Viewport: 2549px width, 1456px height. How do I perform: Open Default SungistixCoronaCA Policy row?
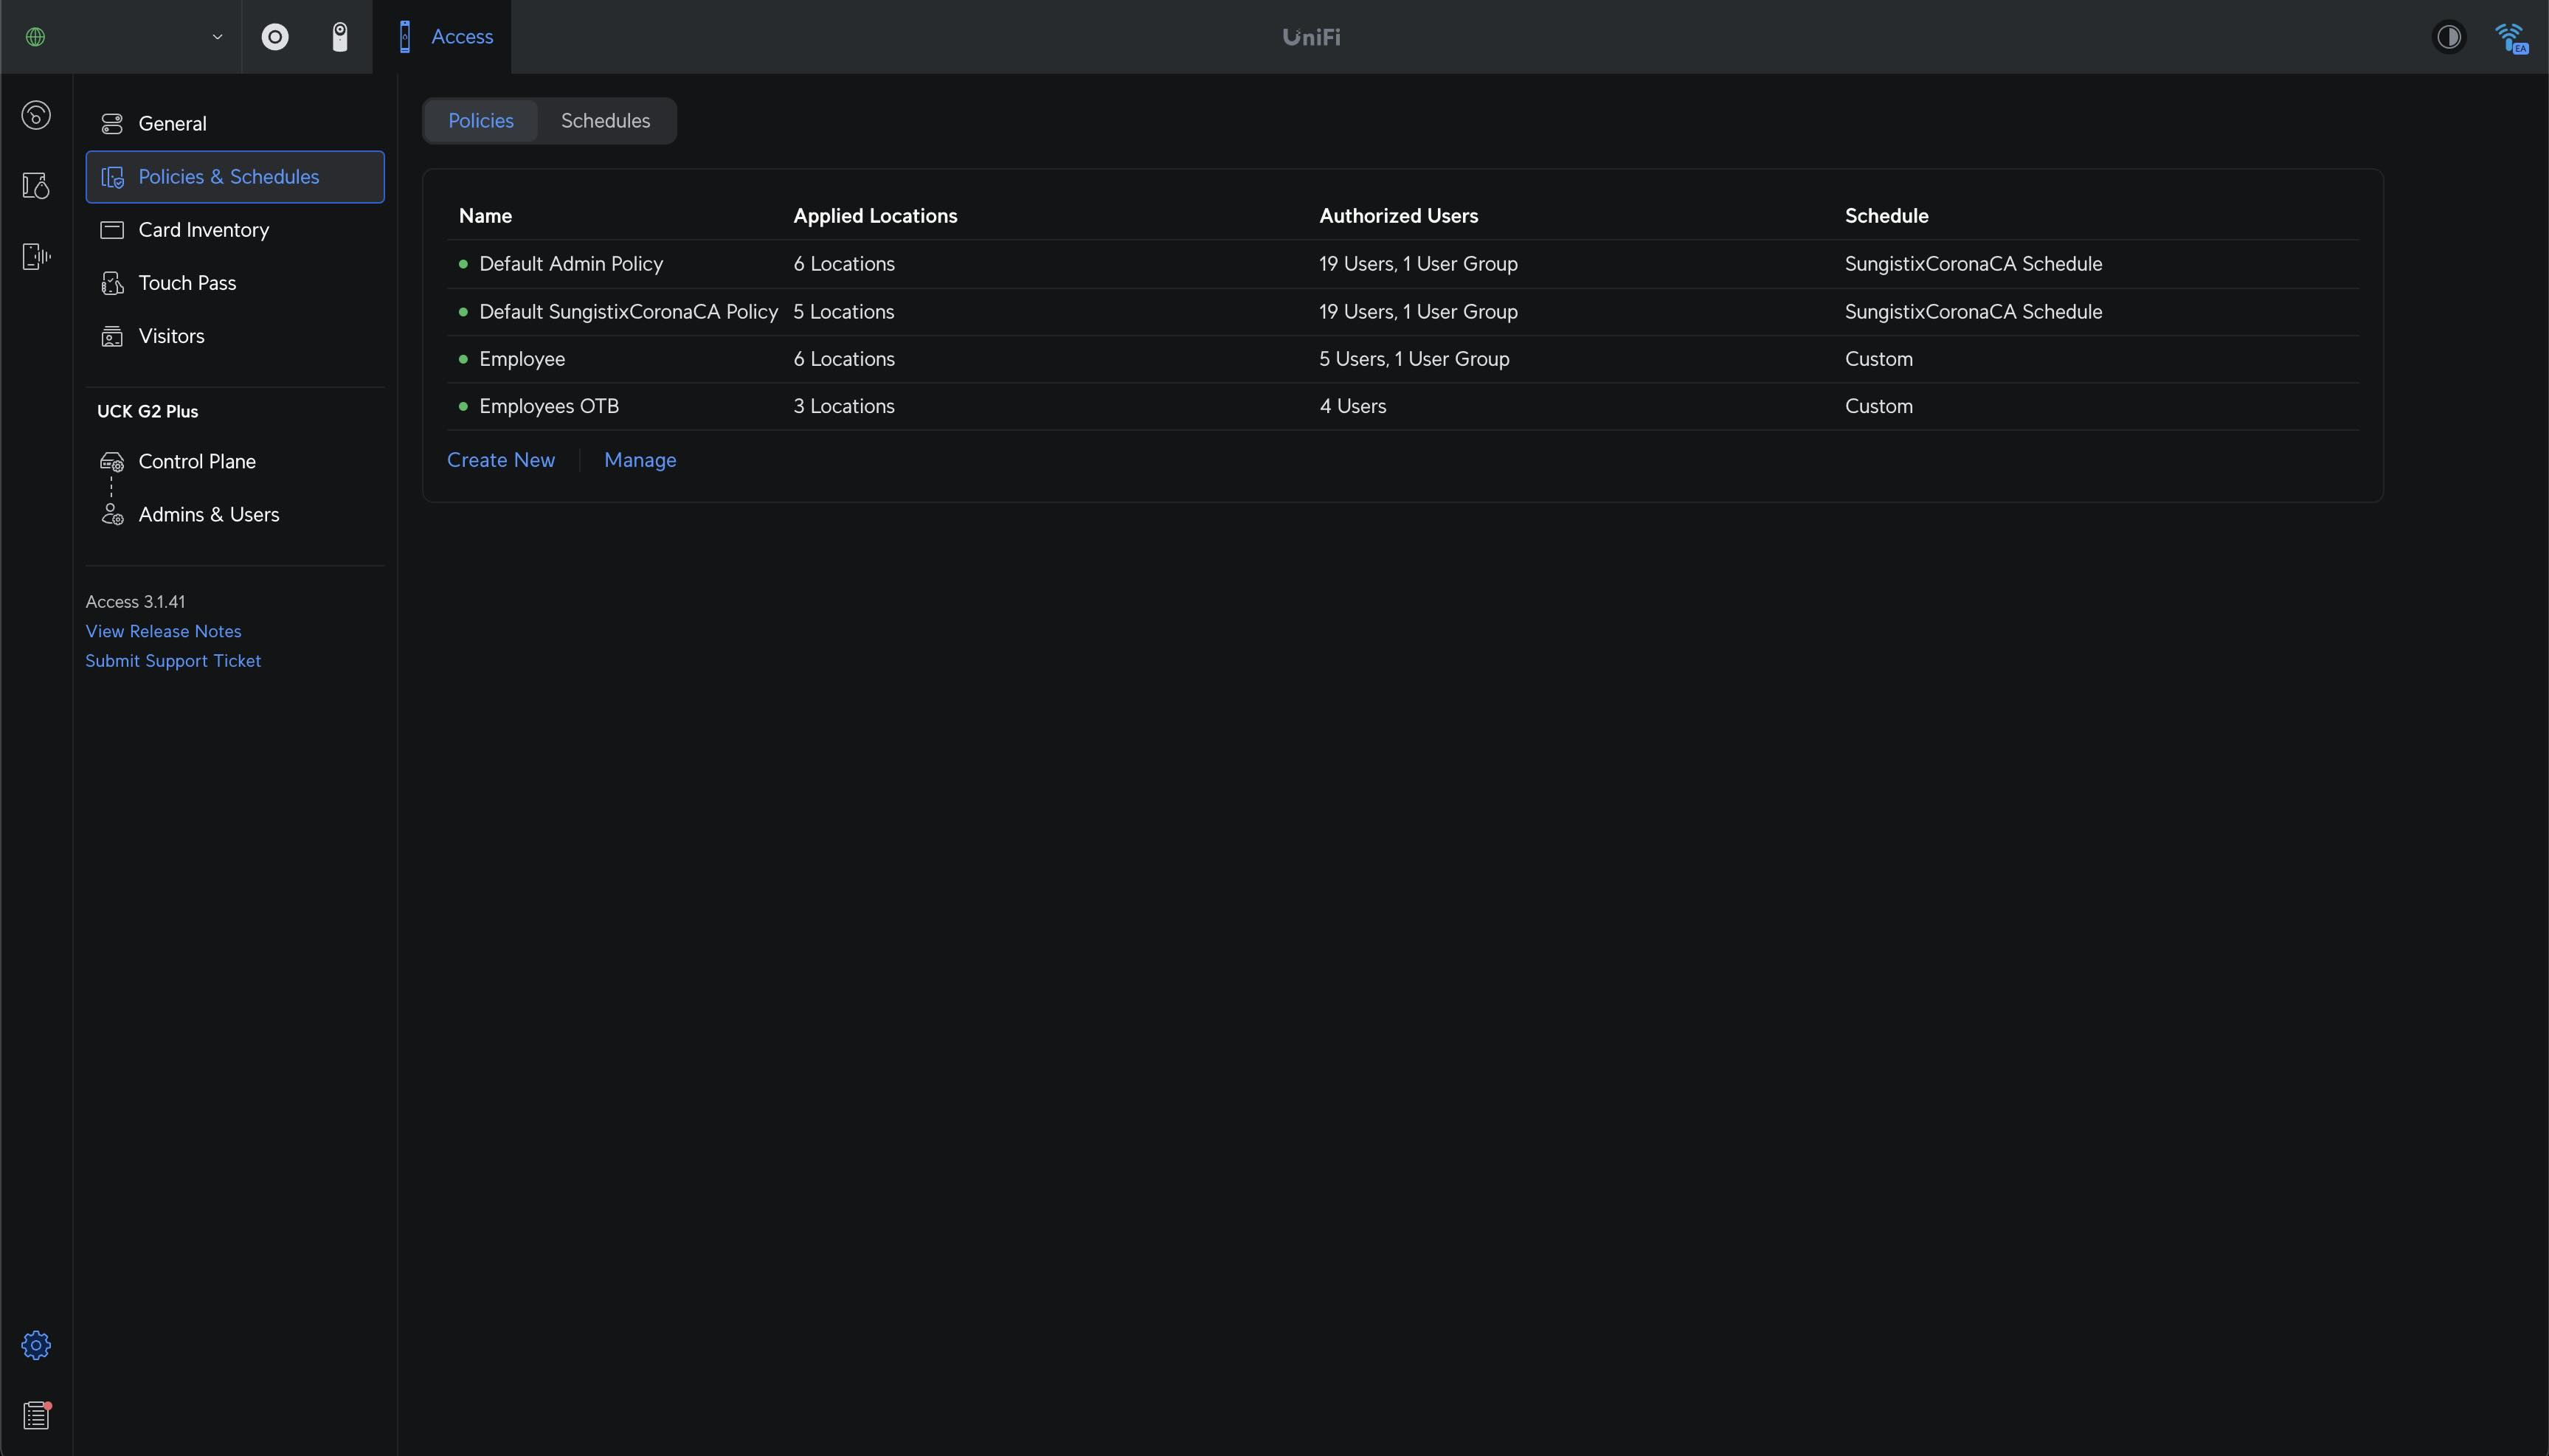(x=1403, y=312)
